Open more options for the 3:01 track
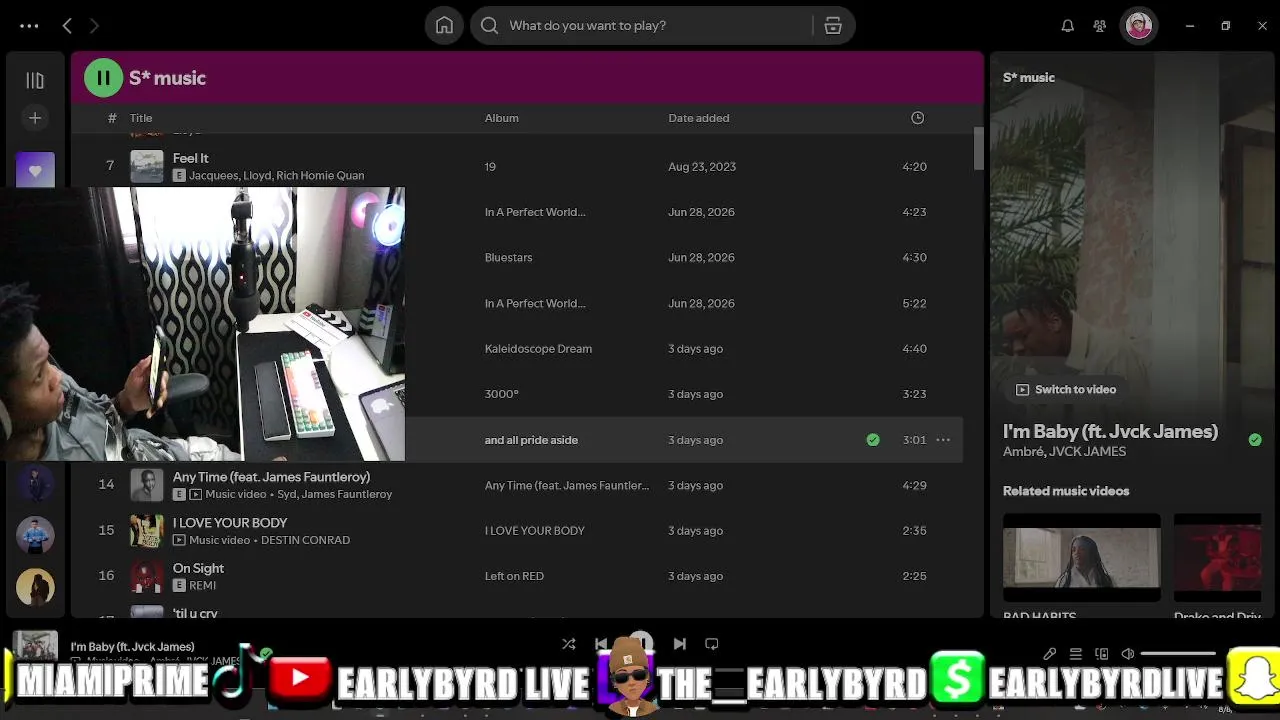Image resolution: width=1280 pixels, height=720 pixels. point(943,440)
